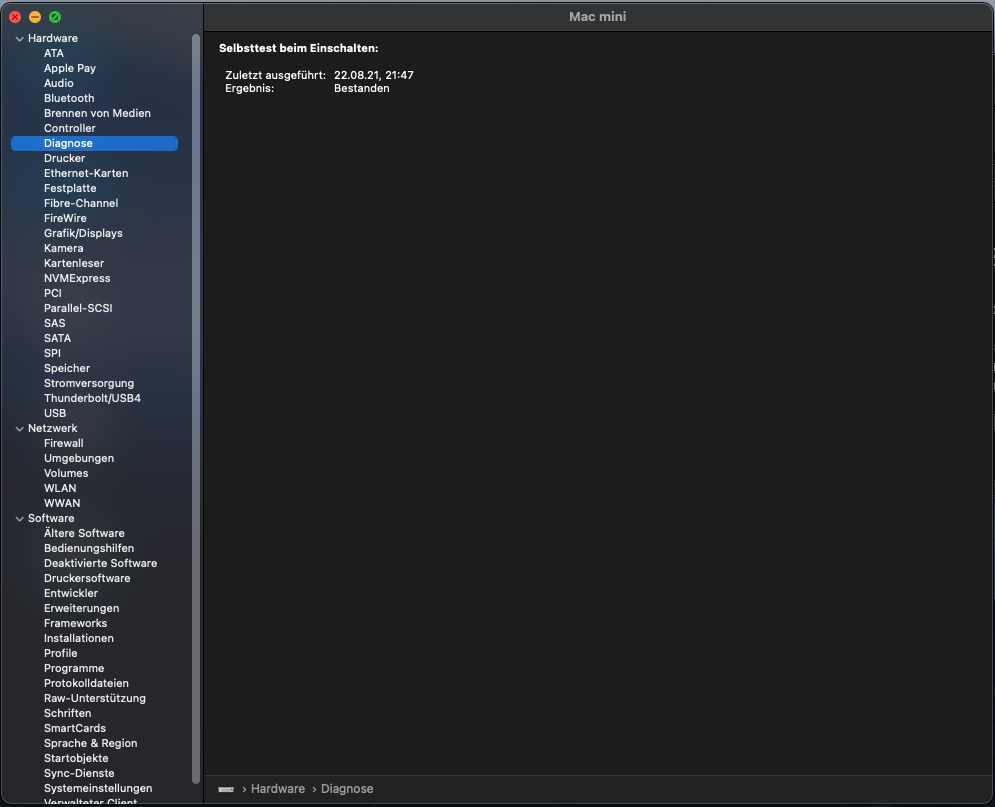Viewport: 995px width, 807px height.
Task: Open the WLAN entry
Action: (60, 489)
